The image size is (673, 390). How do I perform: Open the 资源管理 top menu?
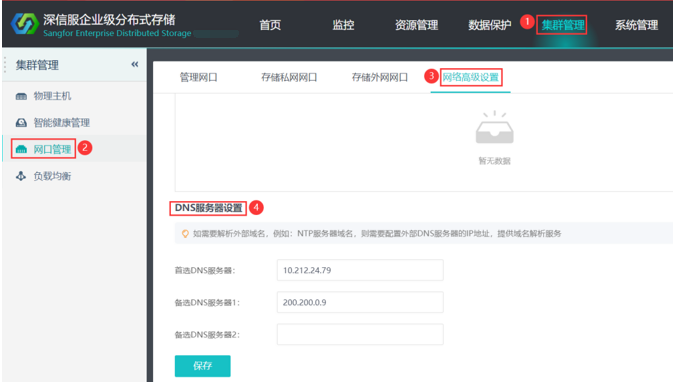pyautogui.click(x=416, y=25)
